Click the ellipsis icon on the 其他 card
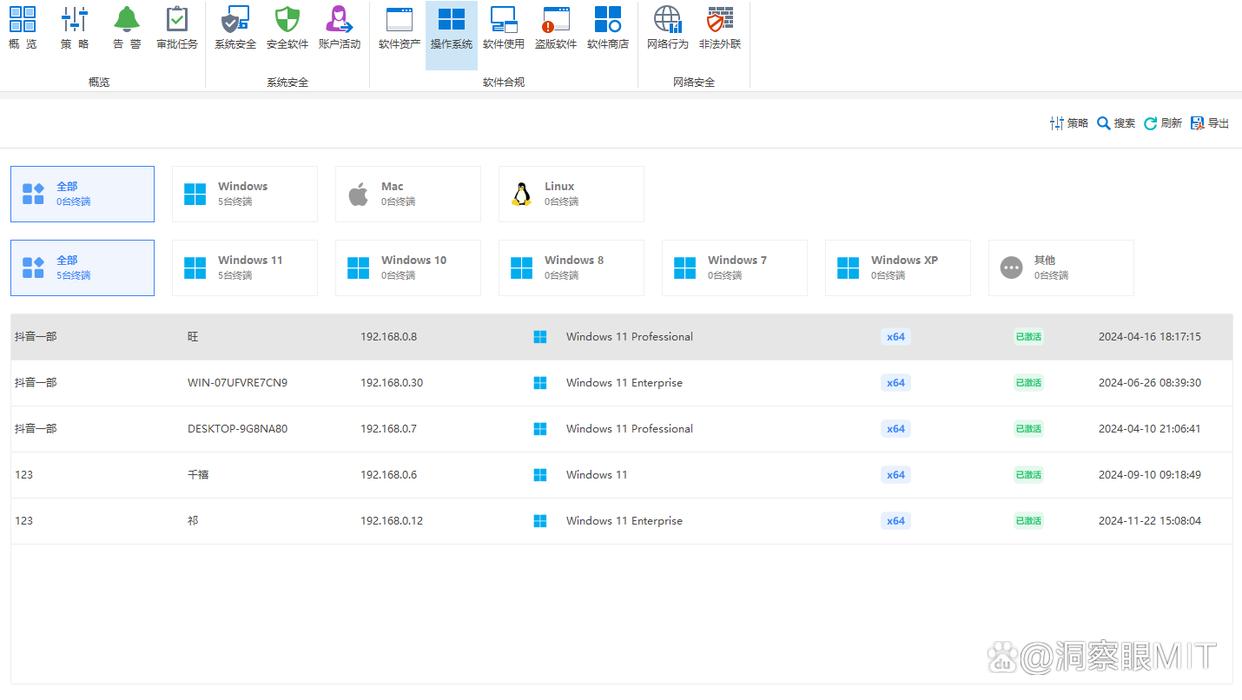Viewport: 1242px width, 700px height. [1011, 268]
